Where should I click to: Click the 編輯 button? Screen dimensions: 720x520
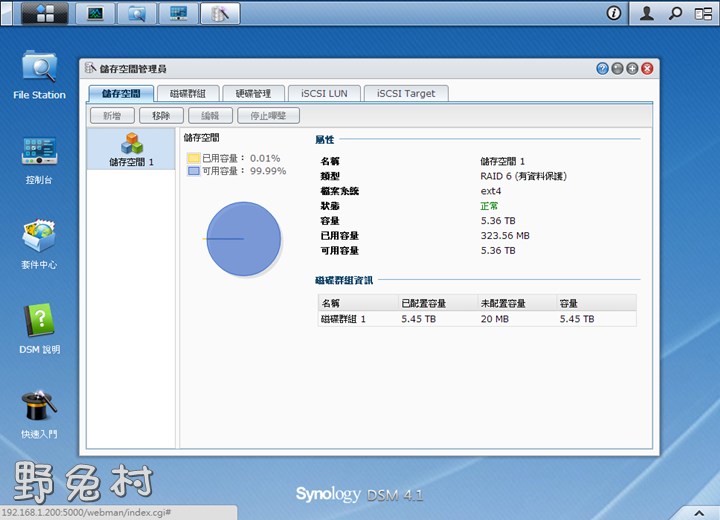click(x=210, y=116)
